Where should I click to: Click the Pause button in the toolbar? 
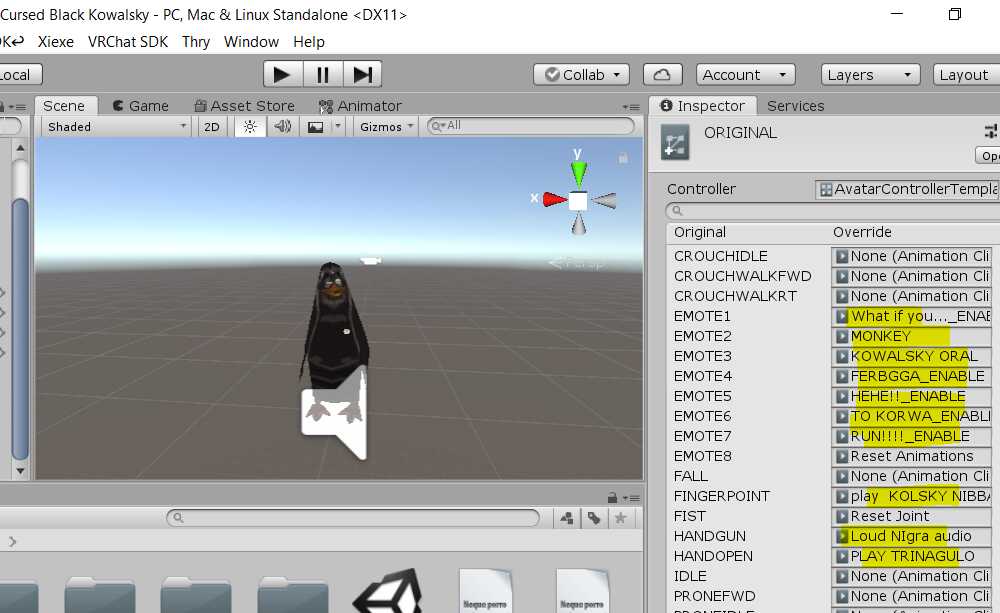[322, 75]
